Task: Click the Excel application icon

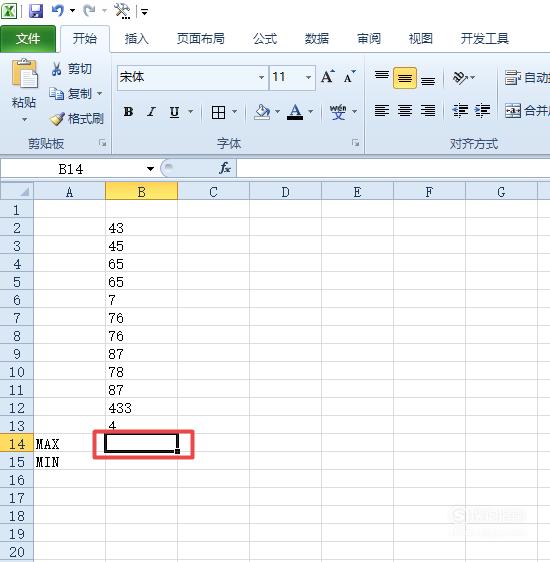Action: click(x=9, y=11)
